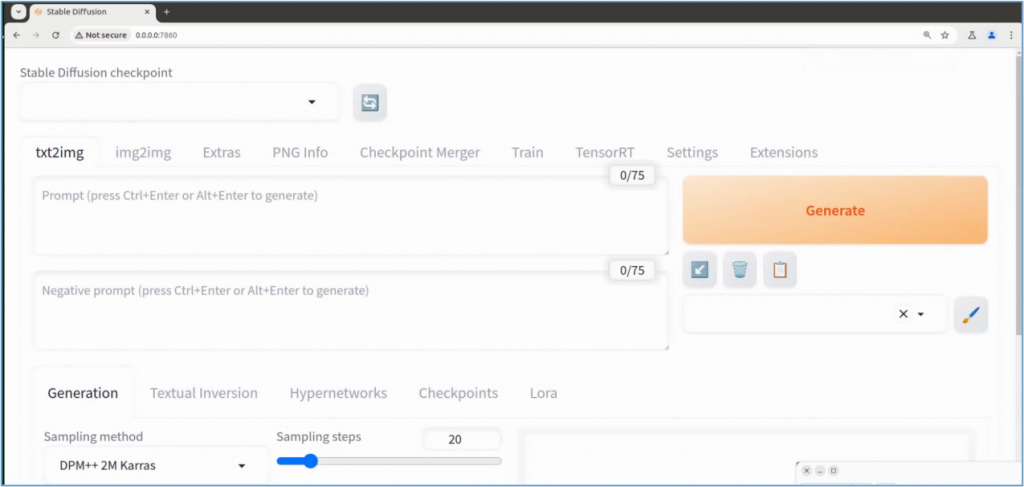1024x487 pixels.
Task: Clear styles selection with the X
Action: pos(903,314)
